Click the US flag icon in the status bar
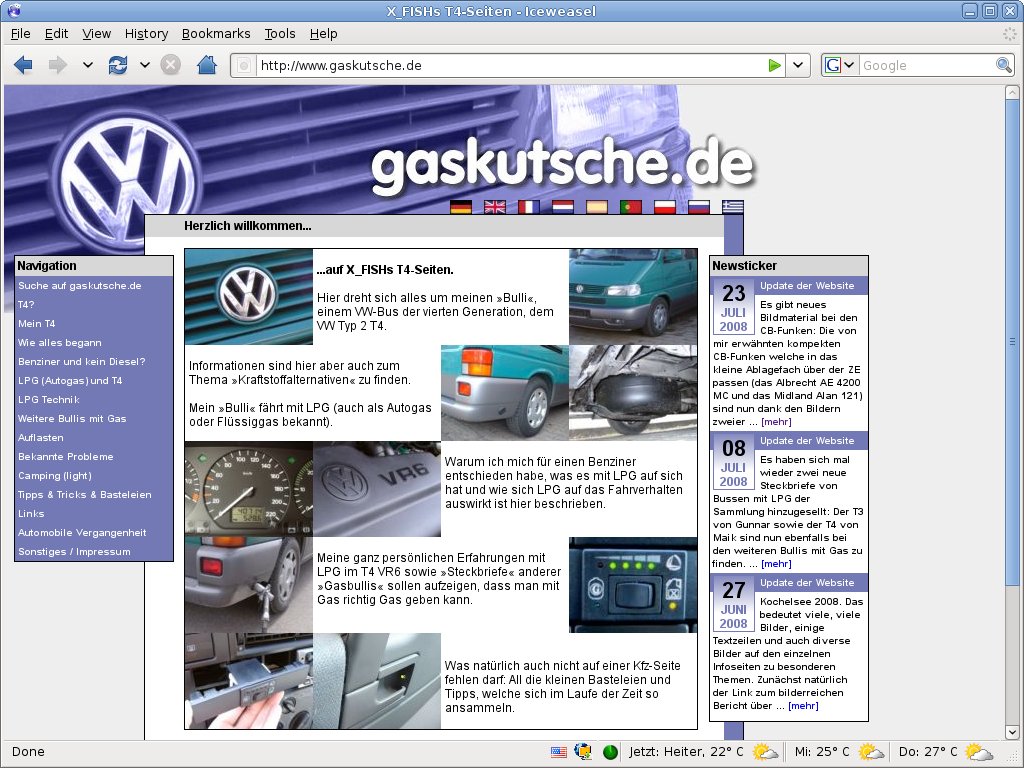Screen dimensions: 1024x768 (559, 752)
